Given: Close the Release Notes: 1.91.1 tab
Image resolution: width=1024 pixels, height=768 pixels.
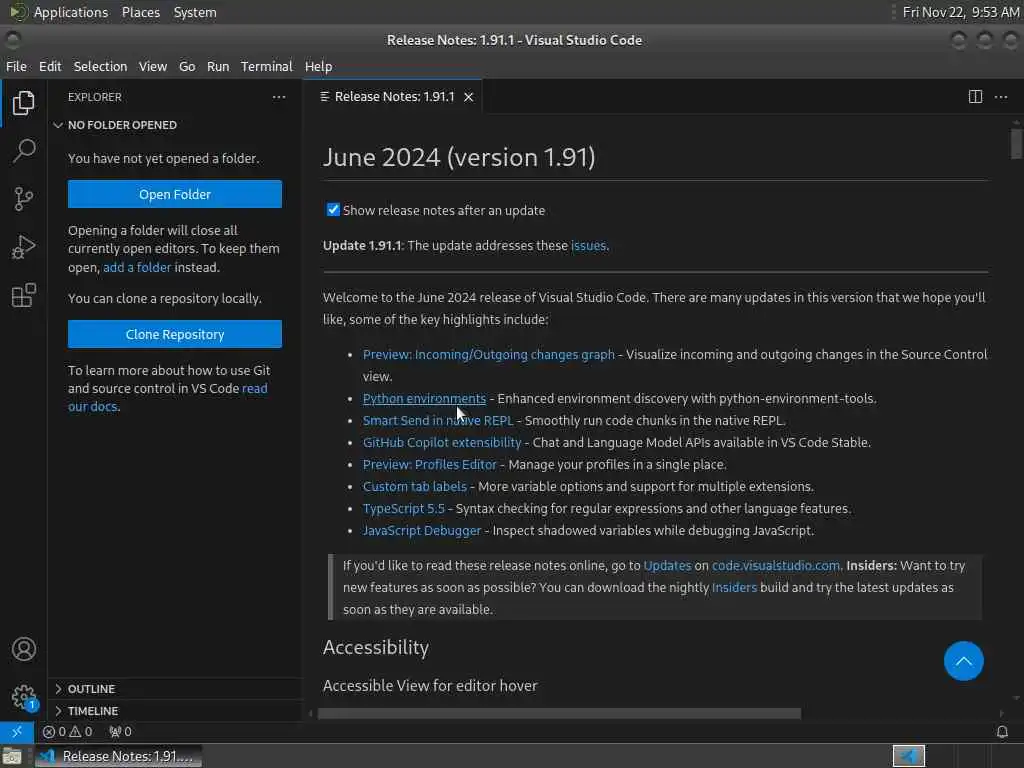Looking at the screenshot, I should 468,97.
